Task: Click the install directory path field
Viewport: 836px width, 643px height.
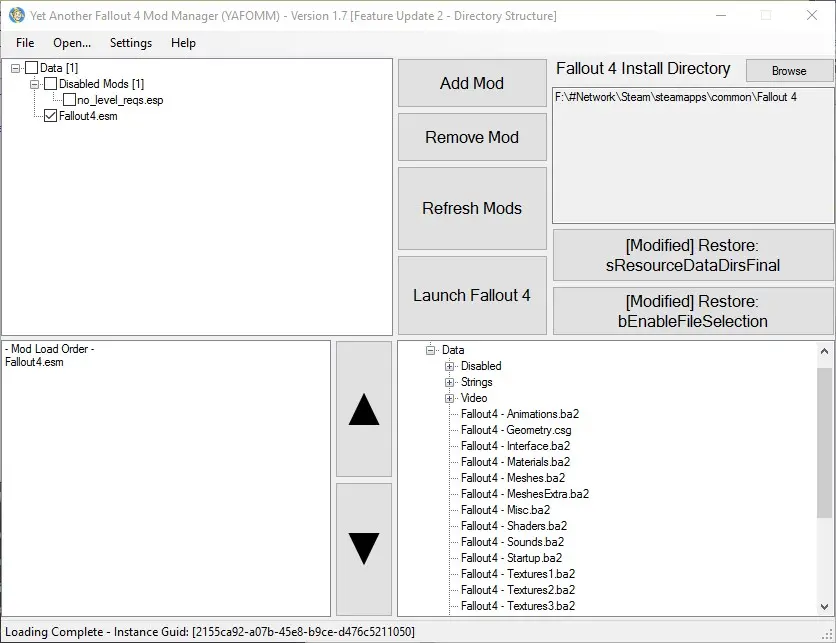Action: coord(693,155)
